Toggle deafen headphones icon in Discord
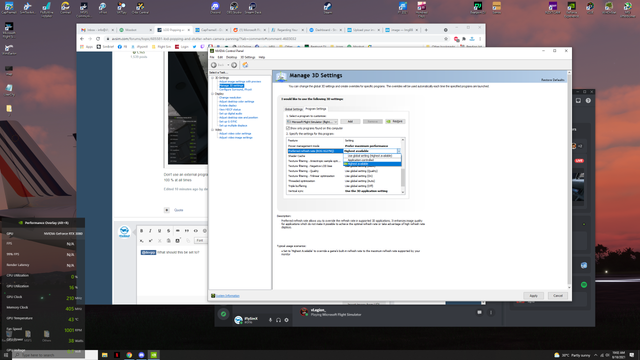 [x=278, y=320]
